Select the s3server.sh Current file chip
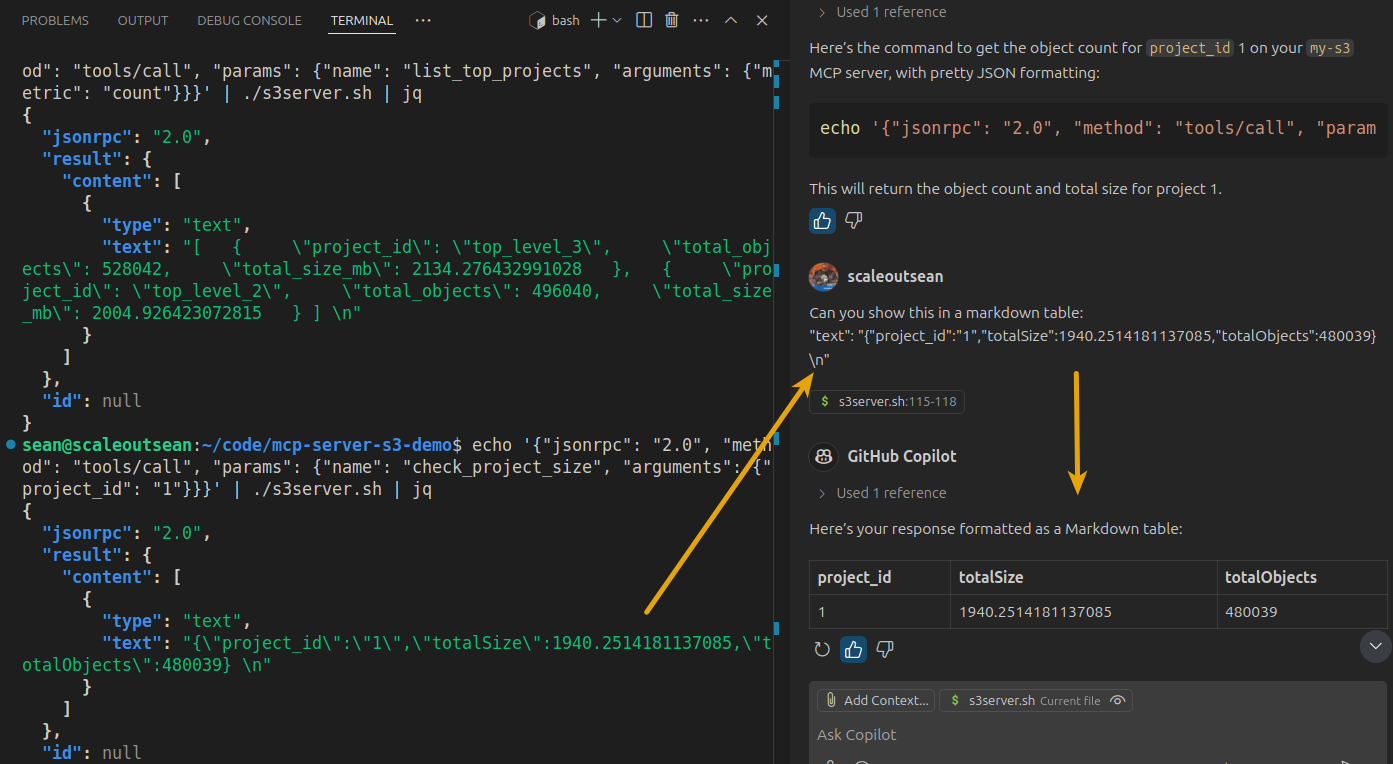 (x=1036, y=700)
